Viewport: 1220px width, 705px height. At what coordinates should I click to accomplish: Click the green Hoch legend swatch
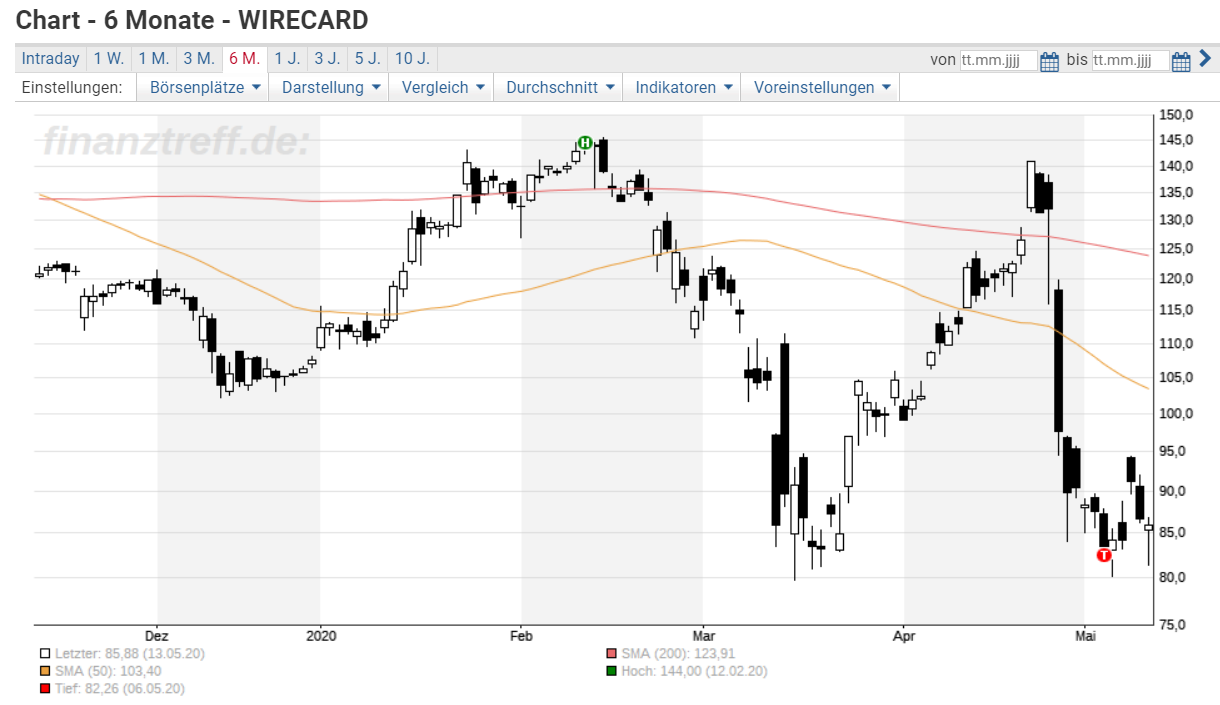pos(611,671)
